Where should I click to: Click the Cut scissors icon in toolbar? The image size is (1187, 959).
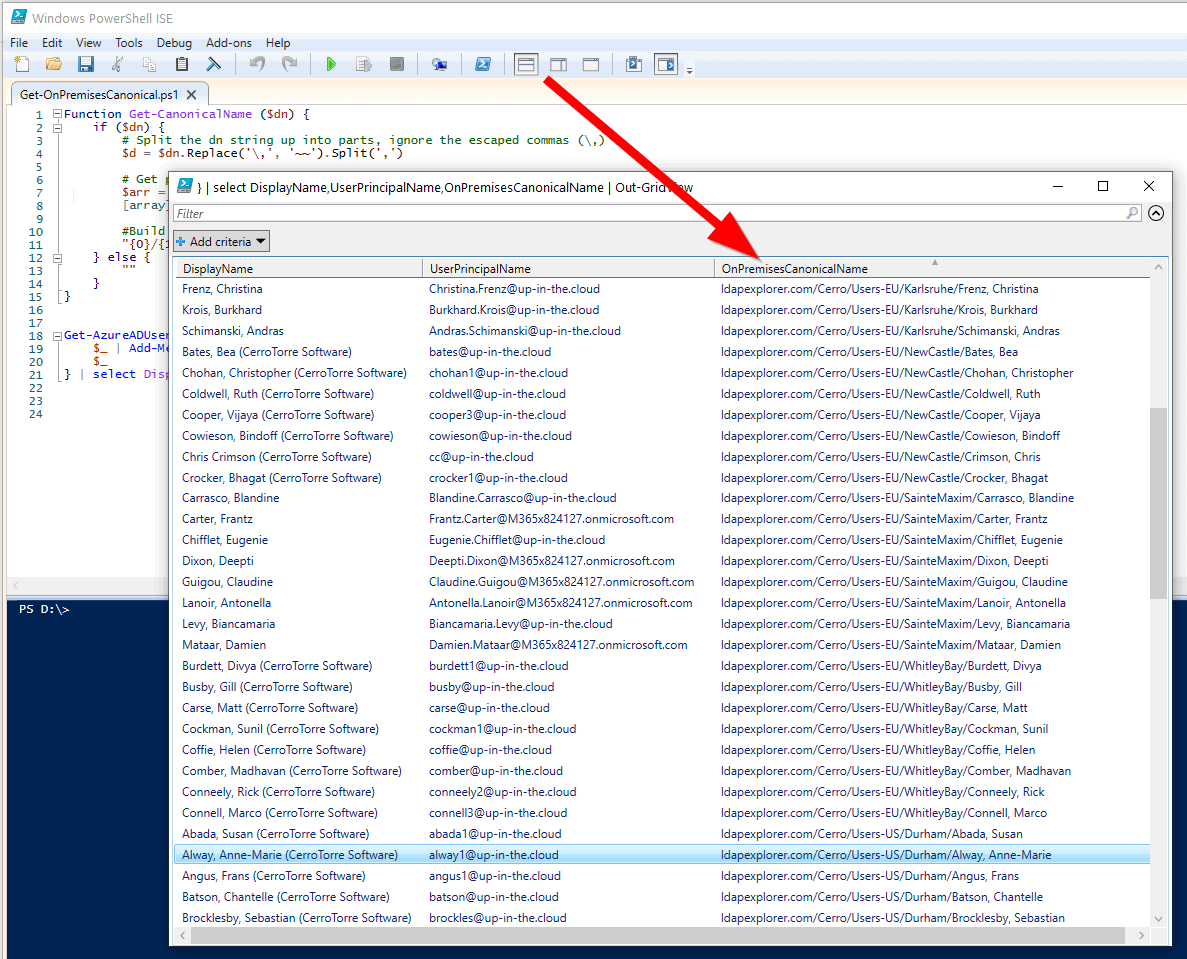coord(117,64)
